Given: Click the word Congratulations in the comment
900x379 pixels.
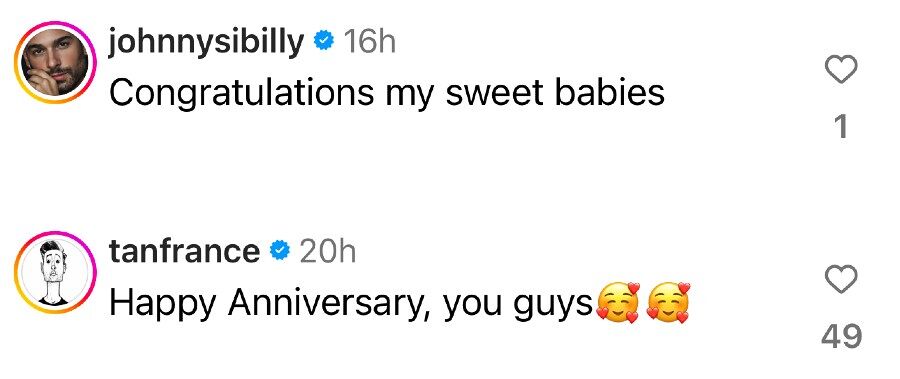Looking at the screenshot, I should click(241, 93).
